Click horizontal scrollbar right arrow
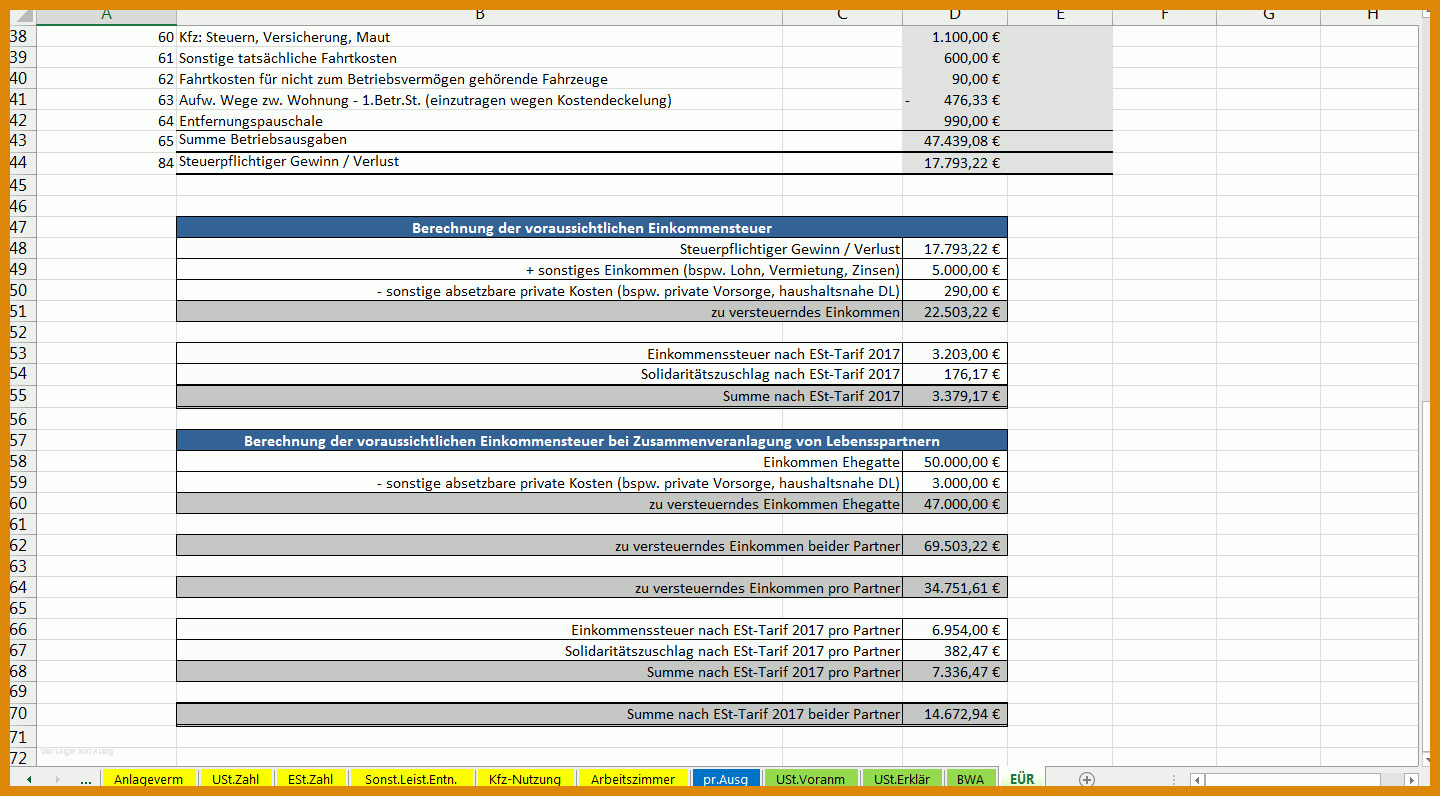 point(1411,780)
